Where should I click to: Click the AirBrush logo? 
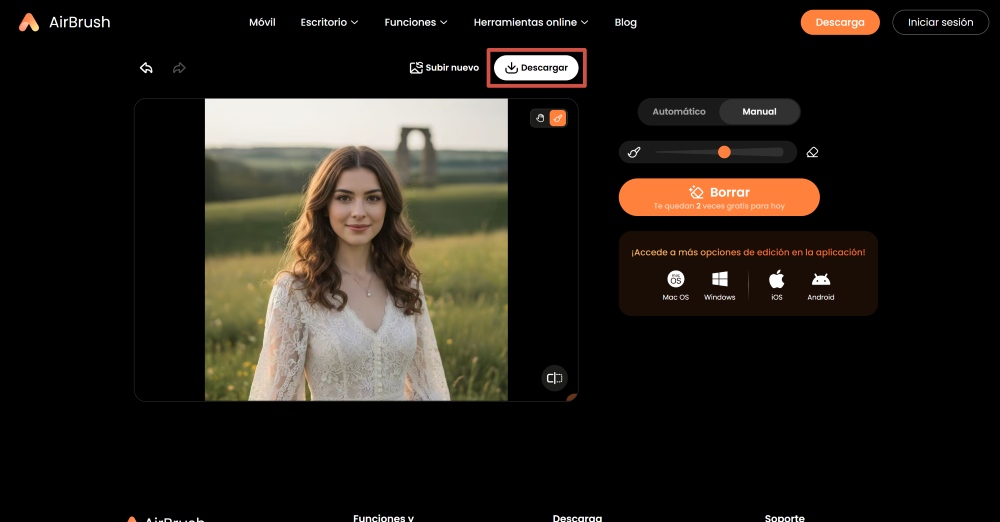64,22
